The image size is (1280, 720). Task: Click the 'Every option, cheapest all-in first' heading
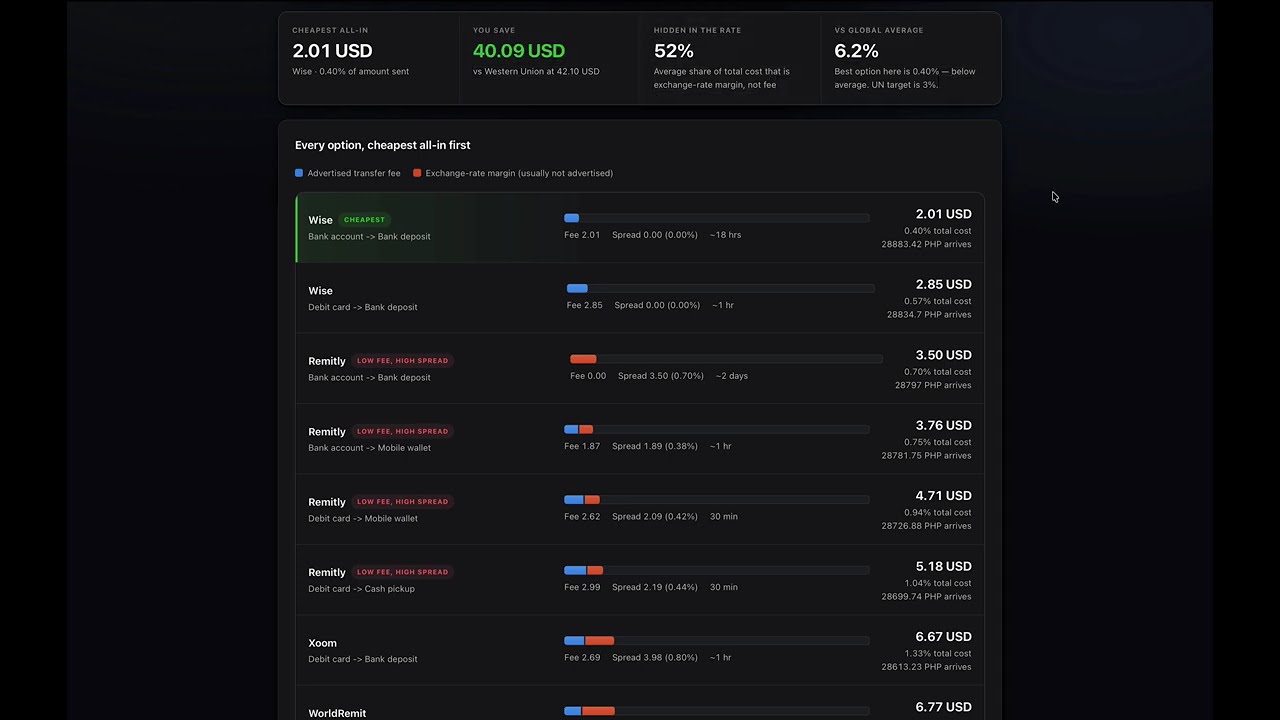click(382, 145)
